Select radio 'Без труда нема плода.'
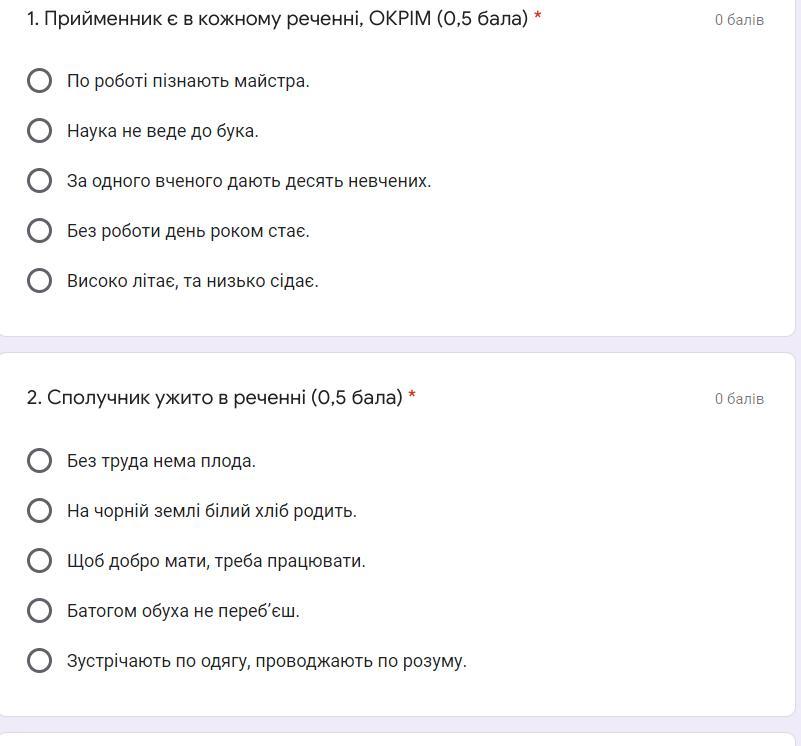The height and width of the screenshot is (746, 801). 39,461
